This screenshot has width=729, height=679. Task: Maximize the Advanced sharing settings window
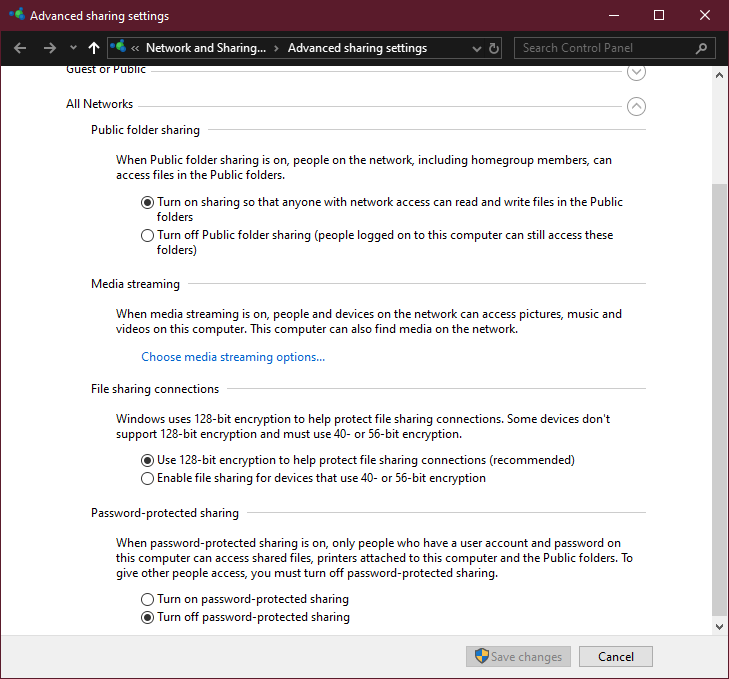pos(659,15)
